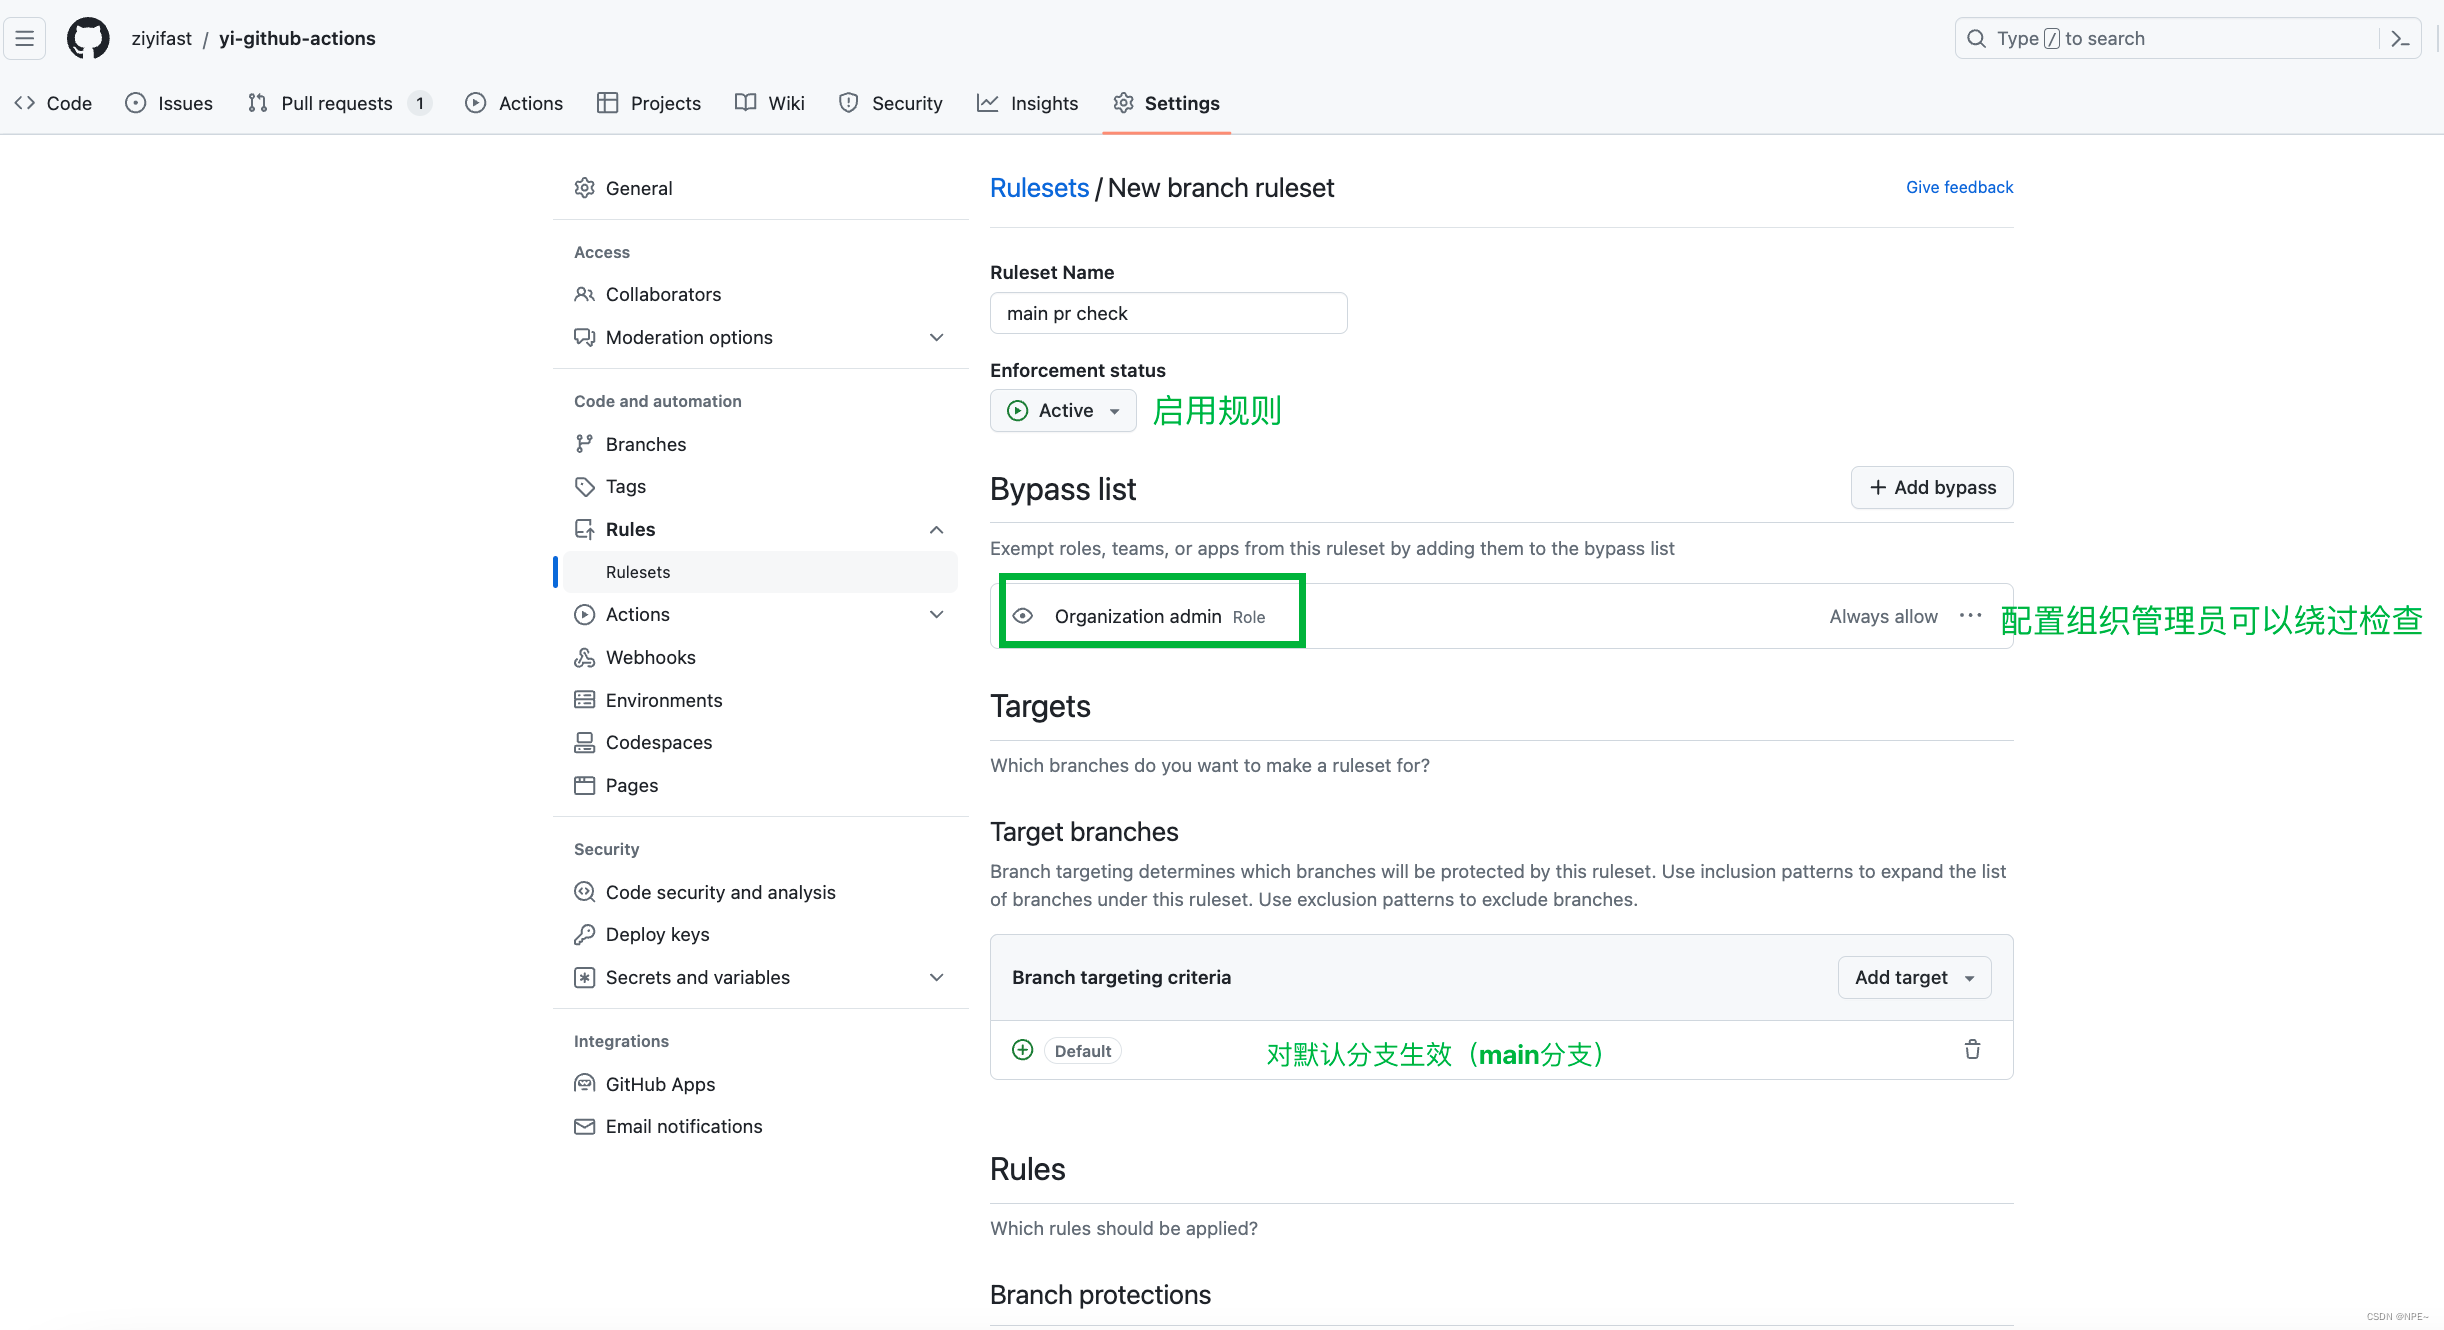This screenshot has width=2444, height=1330.
Task: Click the Deploy keys key icon
Action: point(584,935)
